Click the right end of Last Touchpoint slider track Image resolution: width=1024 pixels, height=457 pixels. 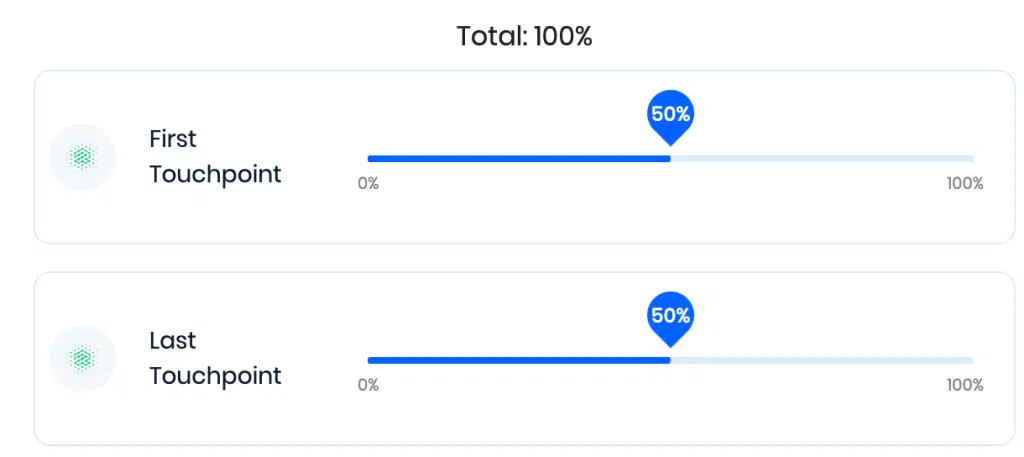(x=972, y=360)
